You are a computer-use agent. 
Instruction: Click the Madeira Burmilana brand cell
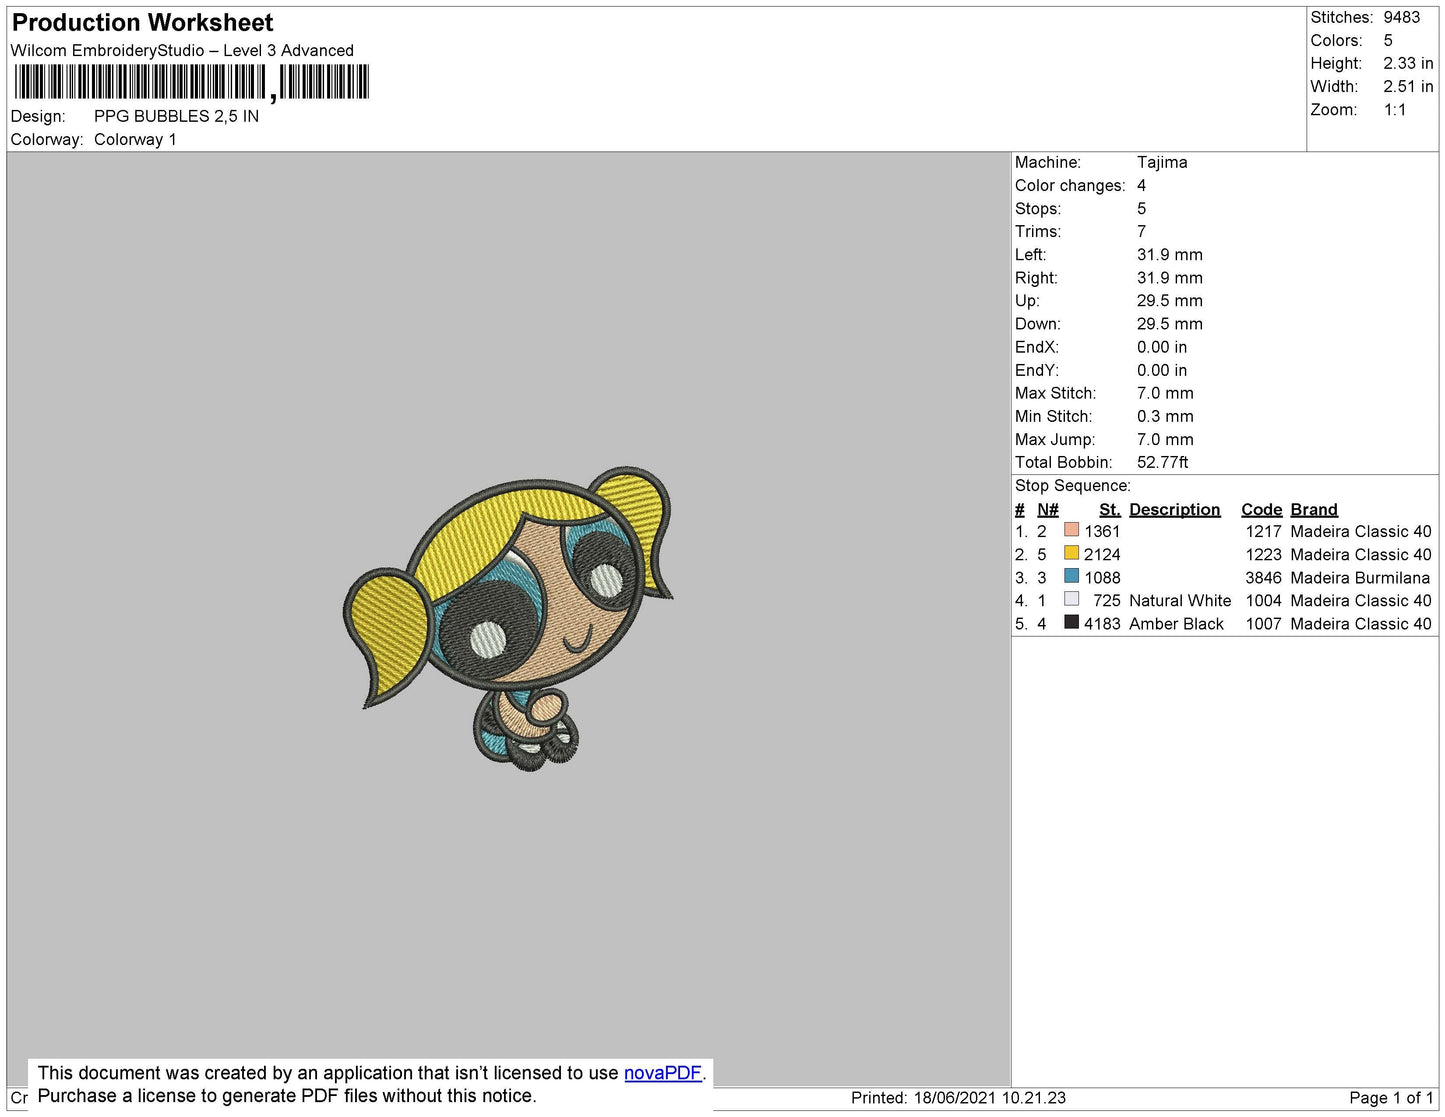pos(1360,578)
